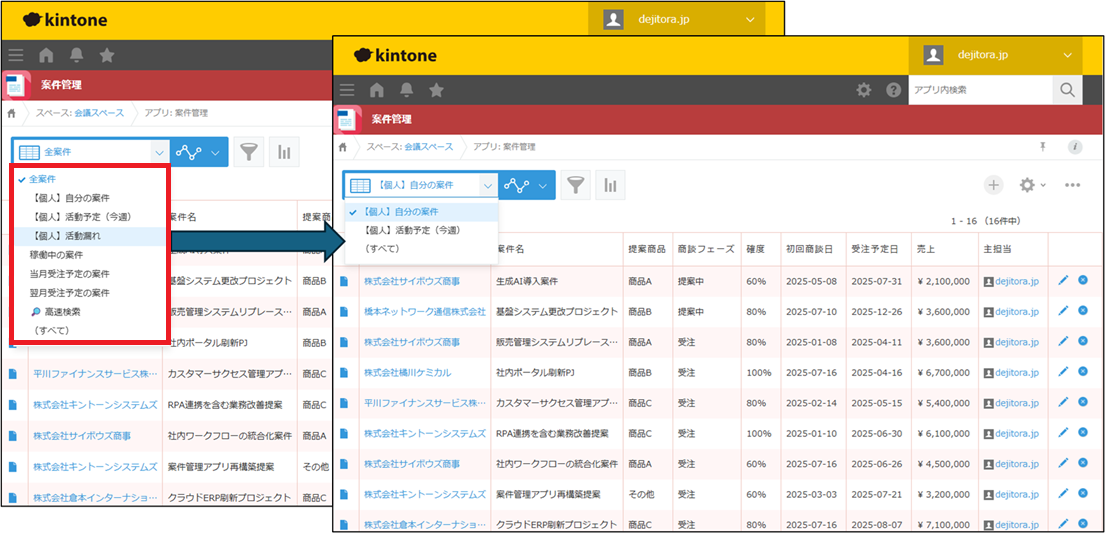Open the 橋本ネットワーク通信株式会社 link
Viewport: 1105px width, 533px height.
click(x=424, y=312)
